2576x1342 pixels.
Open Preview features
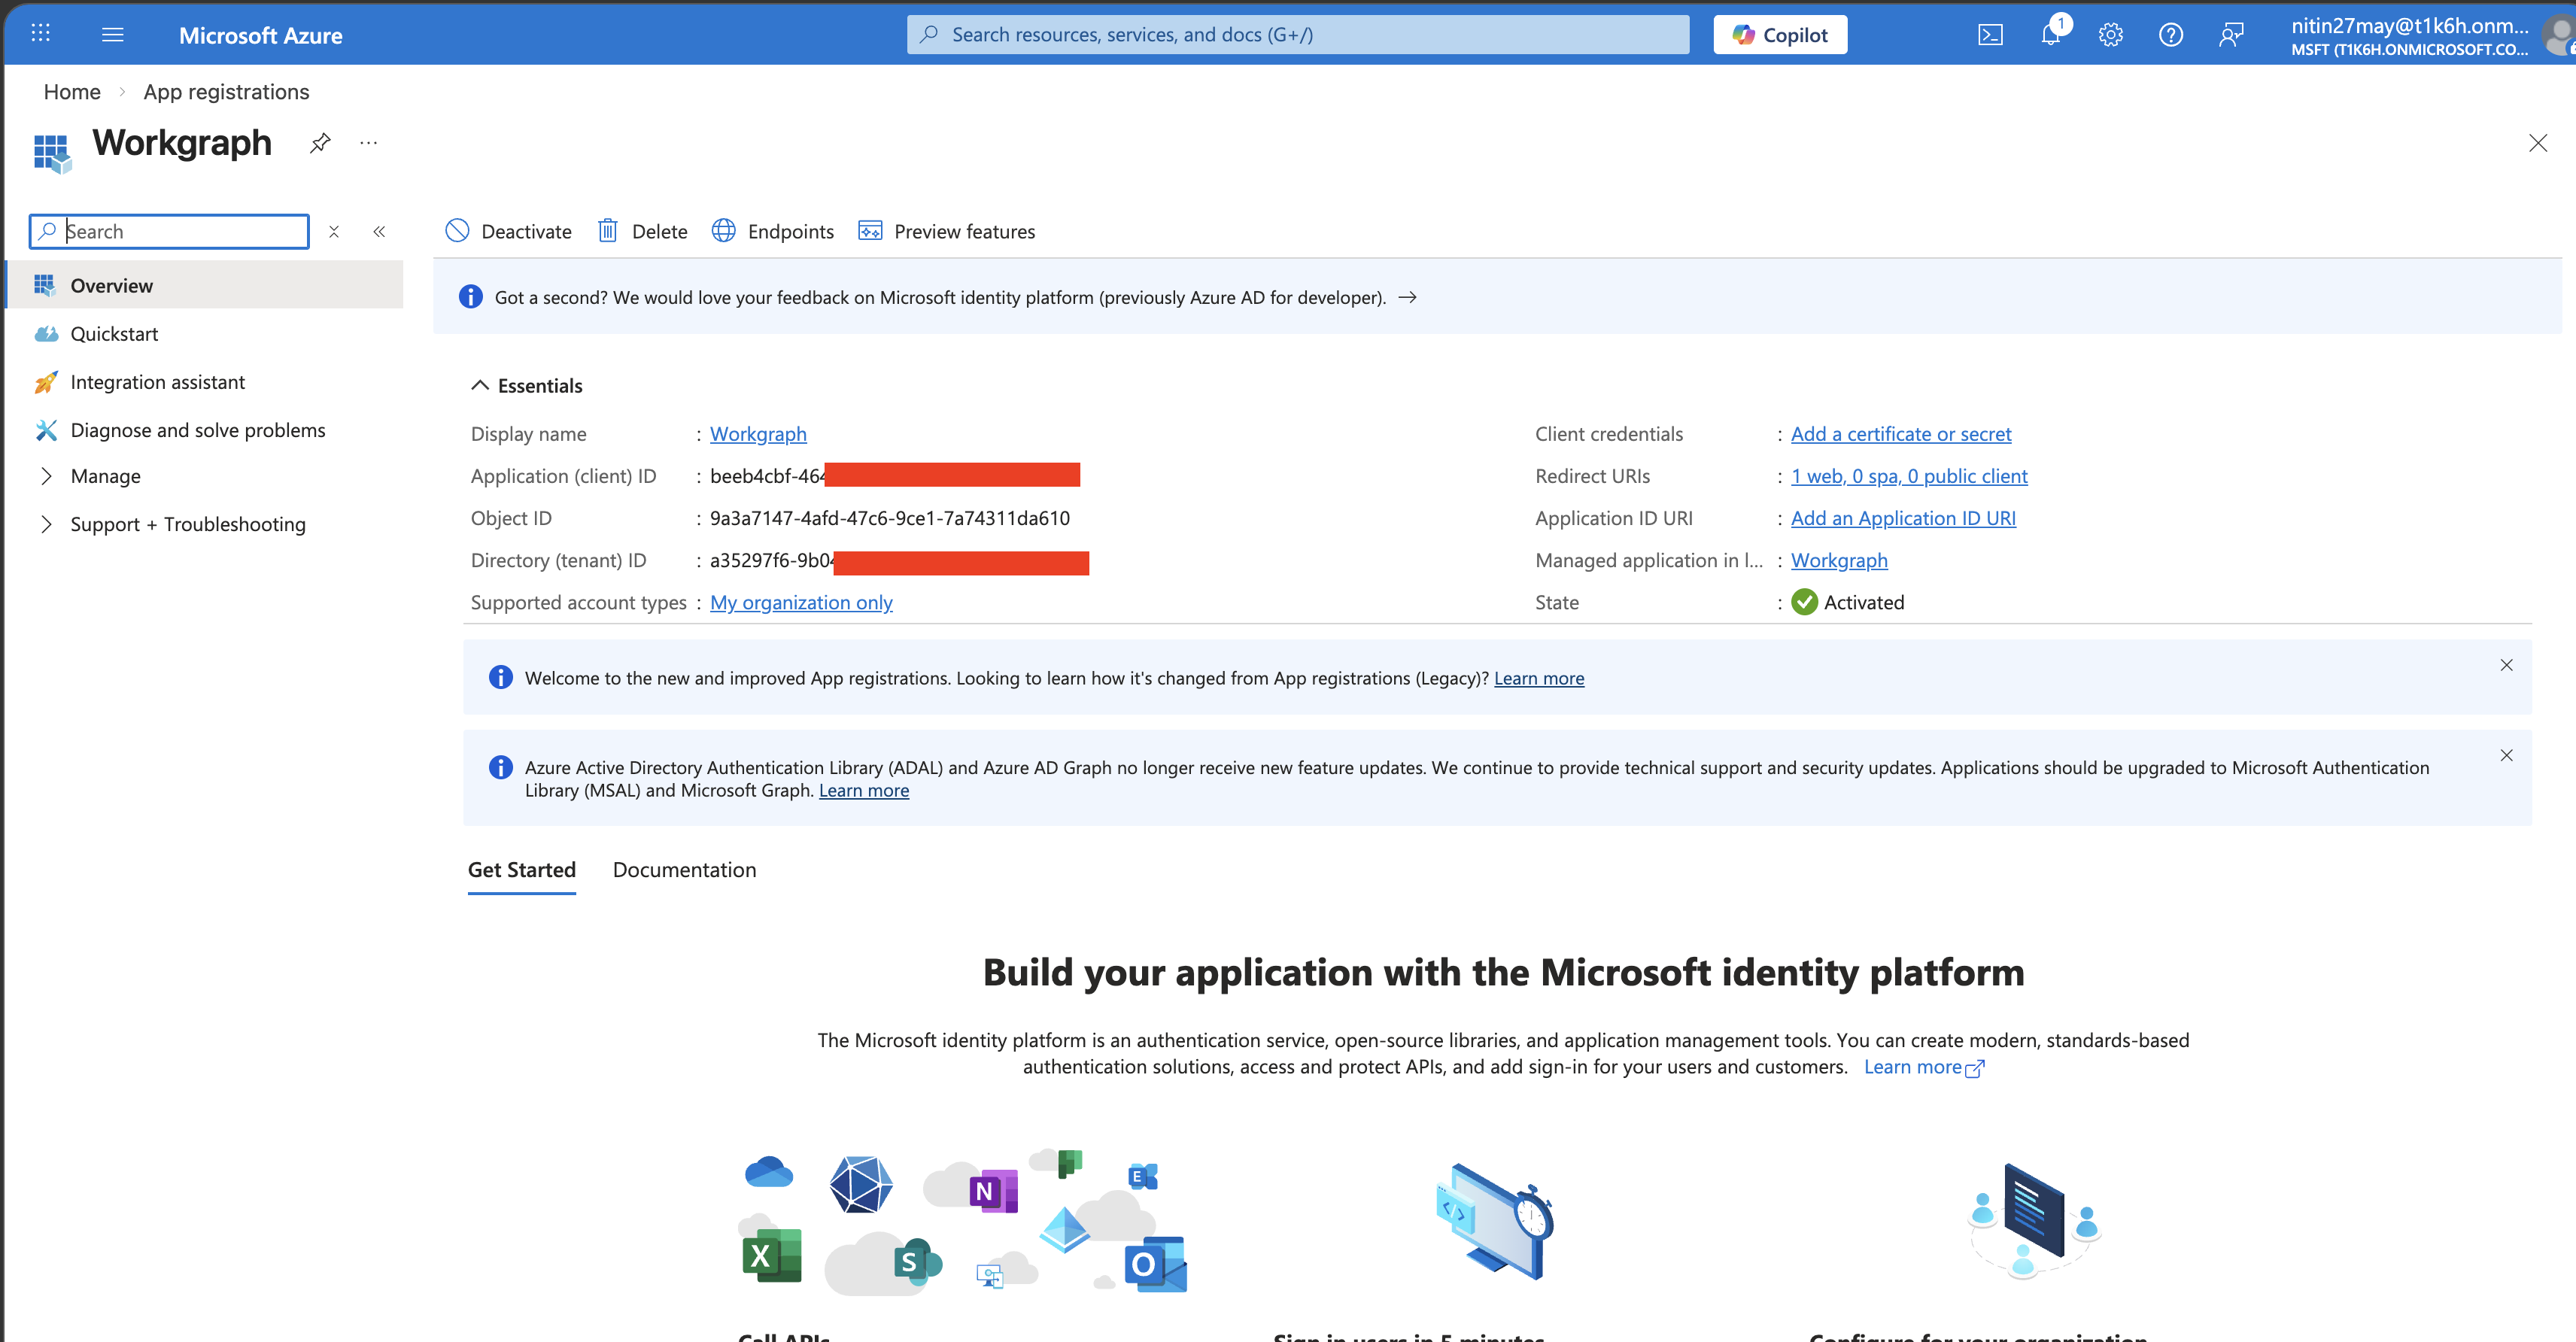coord(946,231)
